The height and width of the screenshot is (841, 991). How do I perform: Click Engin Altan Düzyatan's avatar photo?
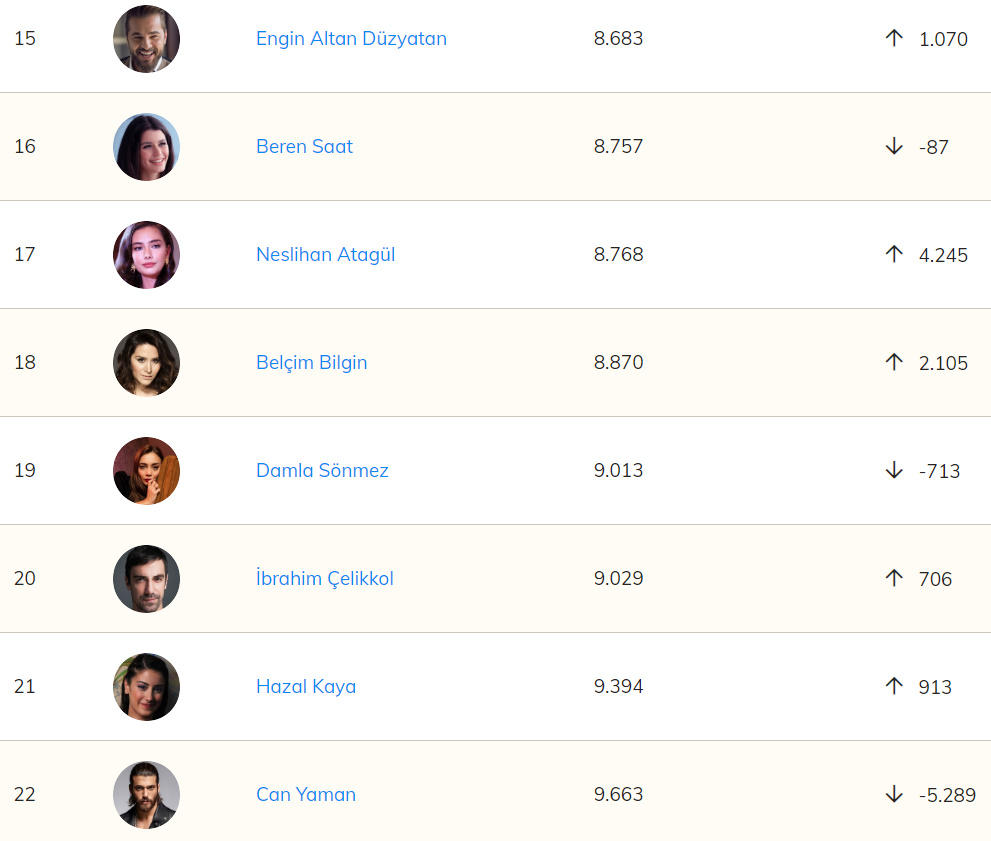click(x=146, y=39)
